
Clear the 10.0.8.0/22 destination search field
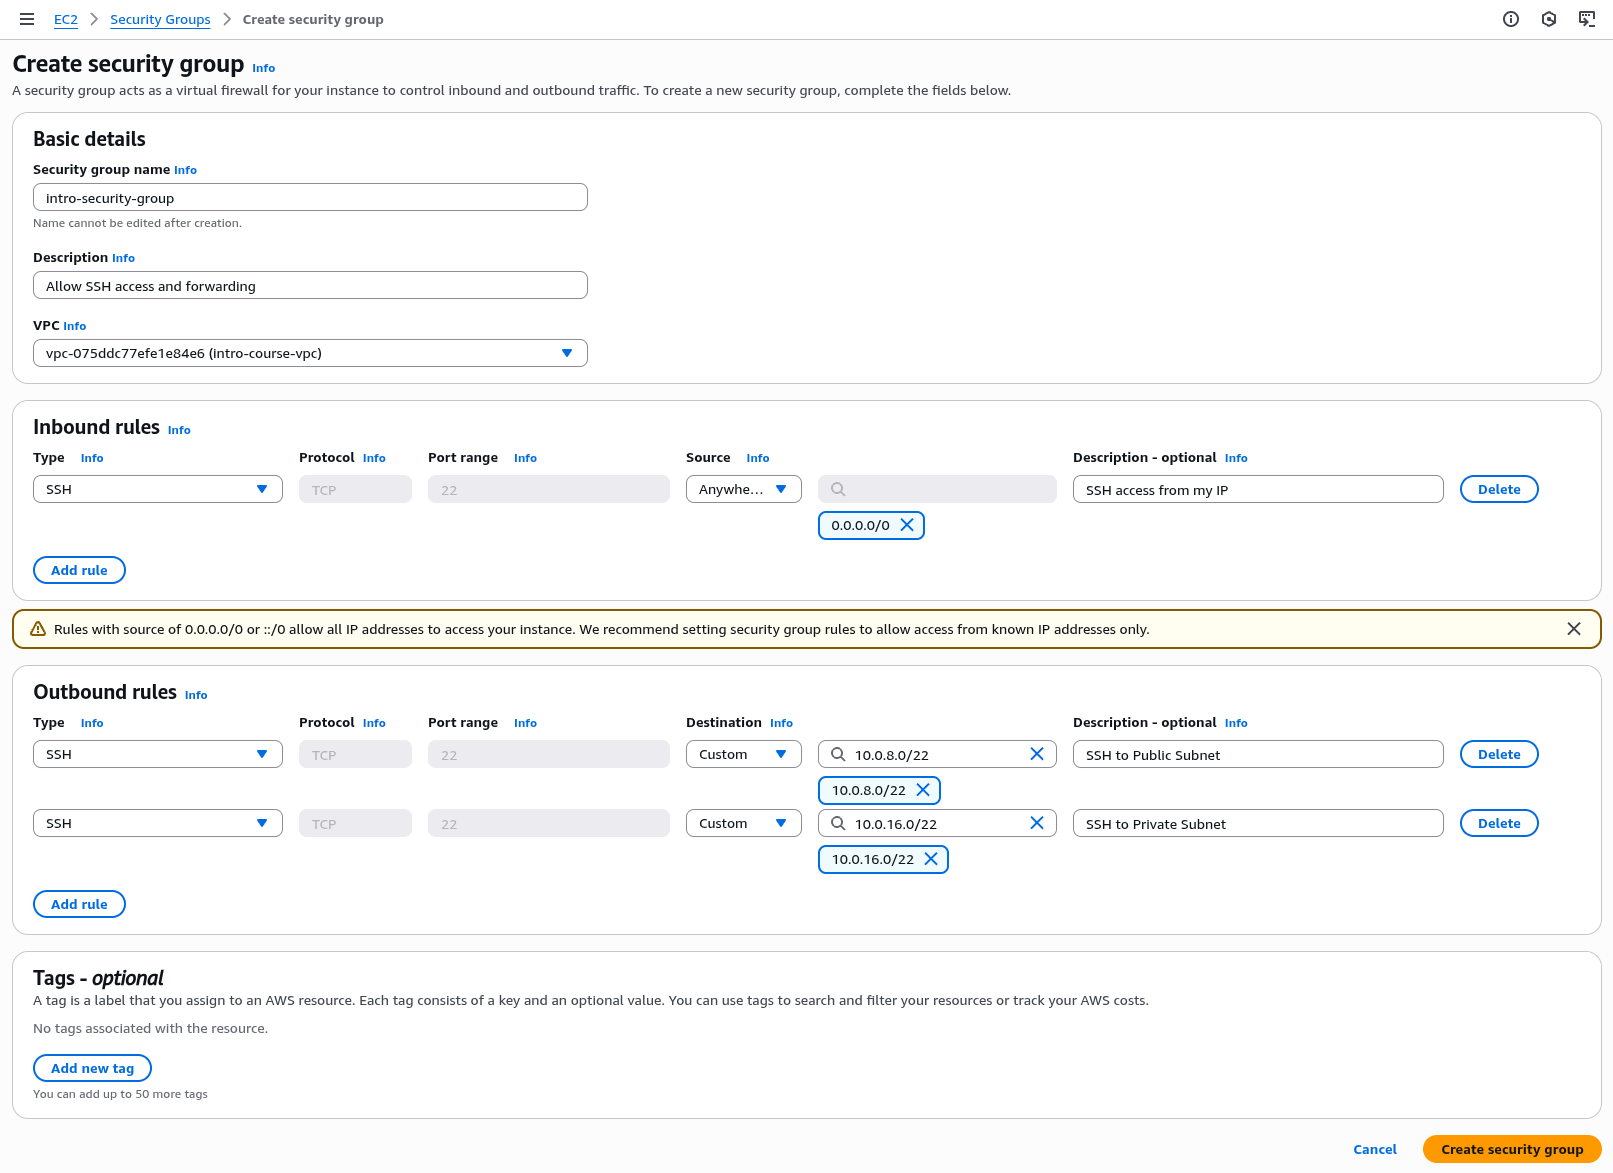click(1037, 754)
